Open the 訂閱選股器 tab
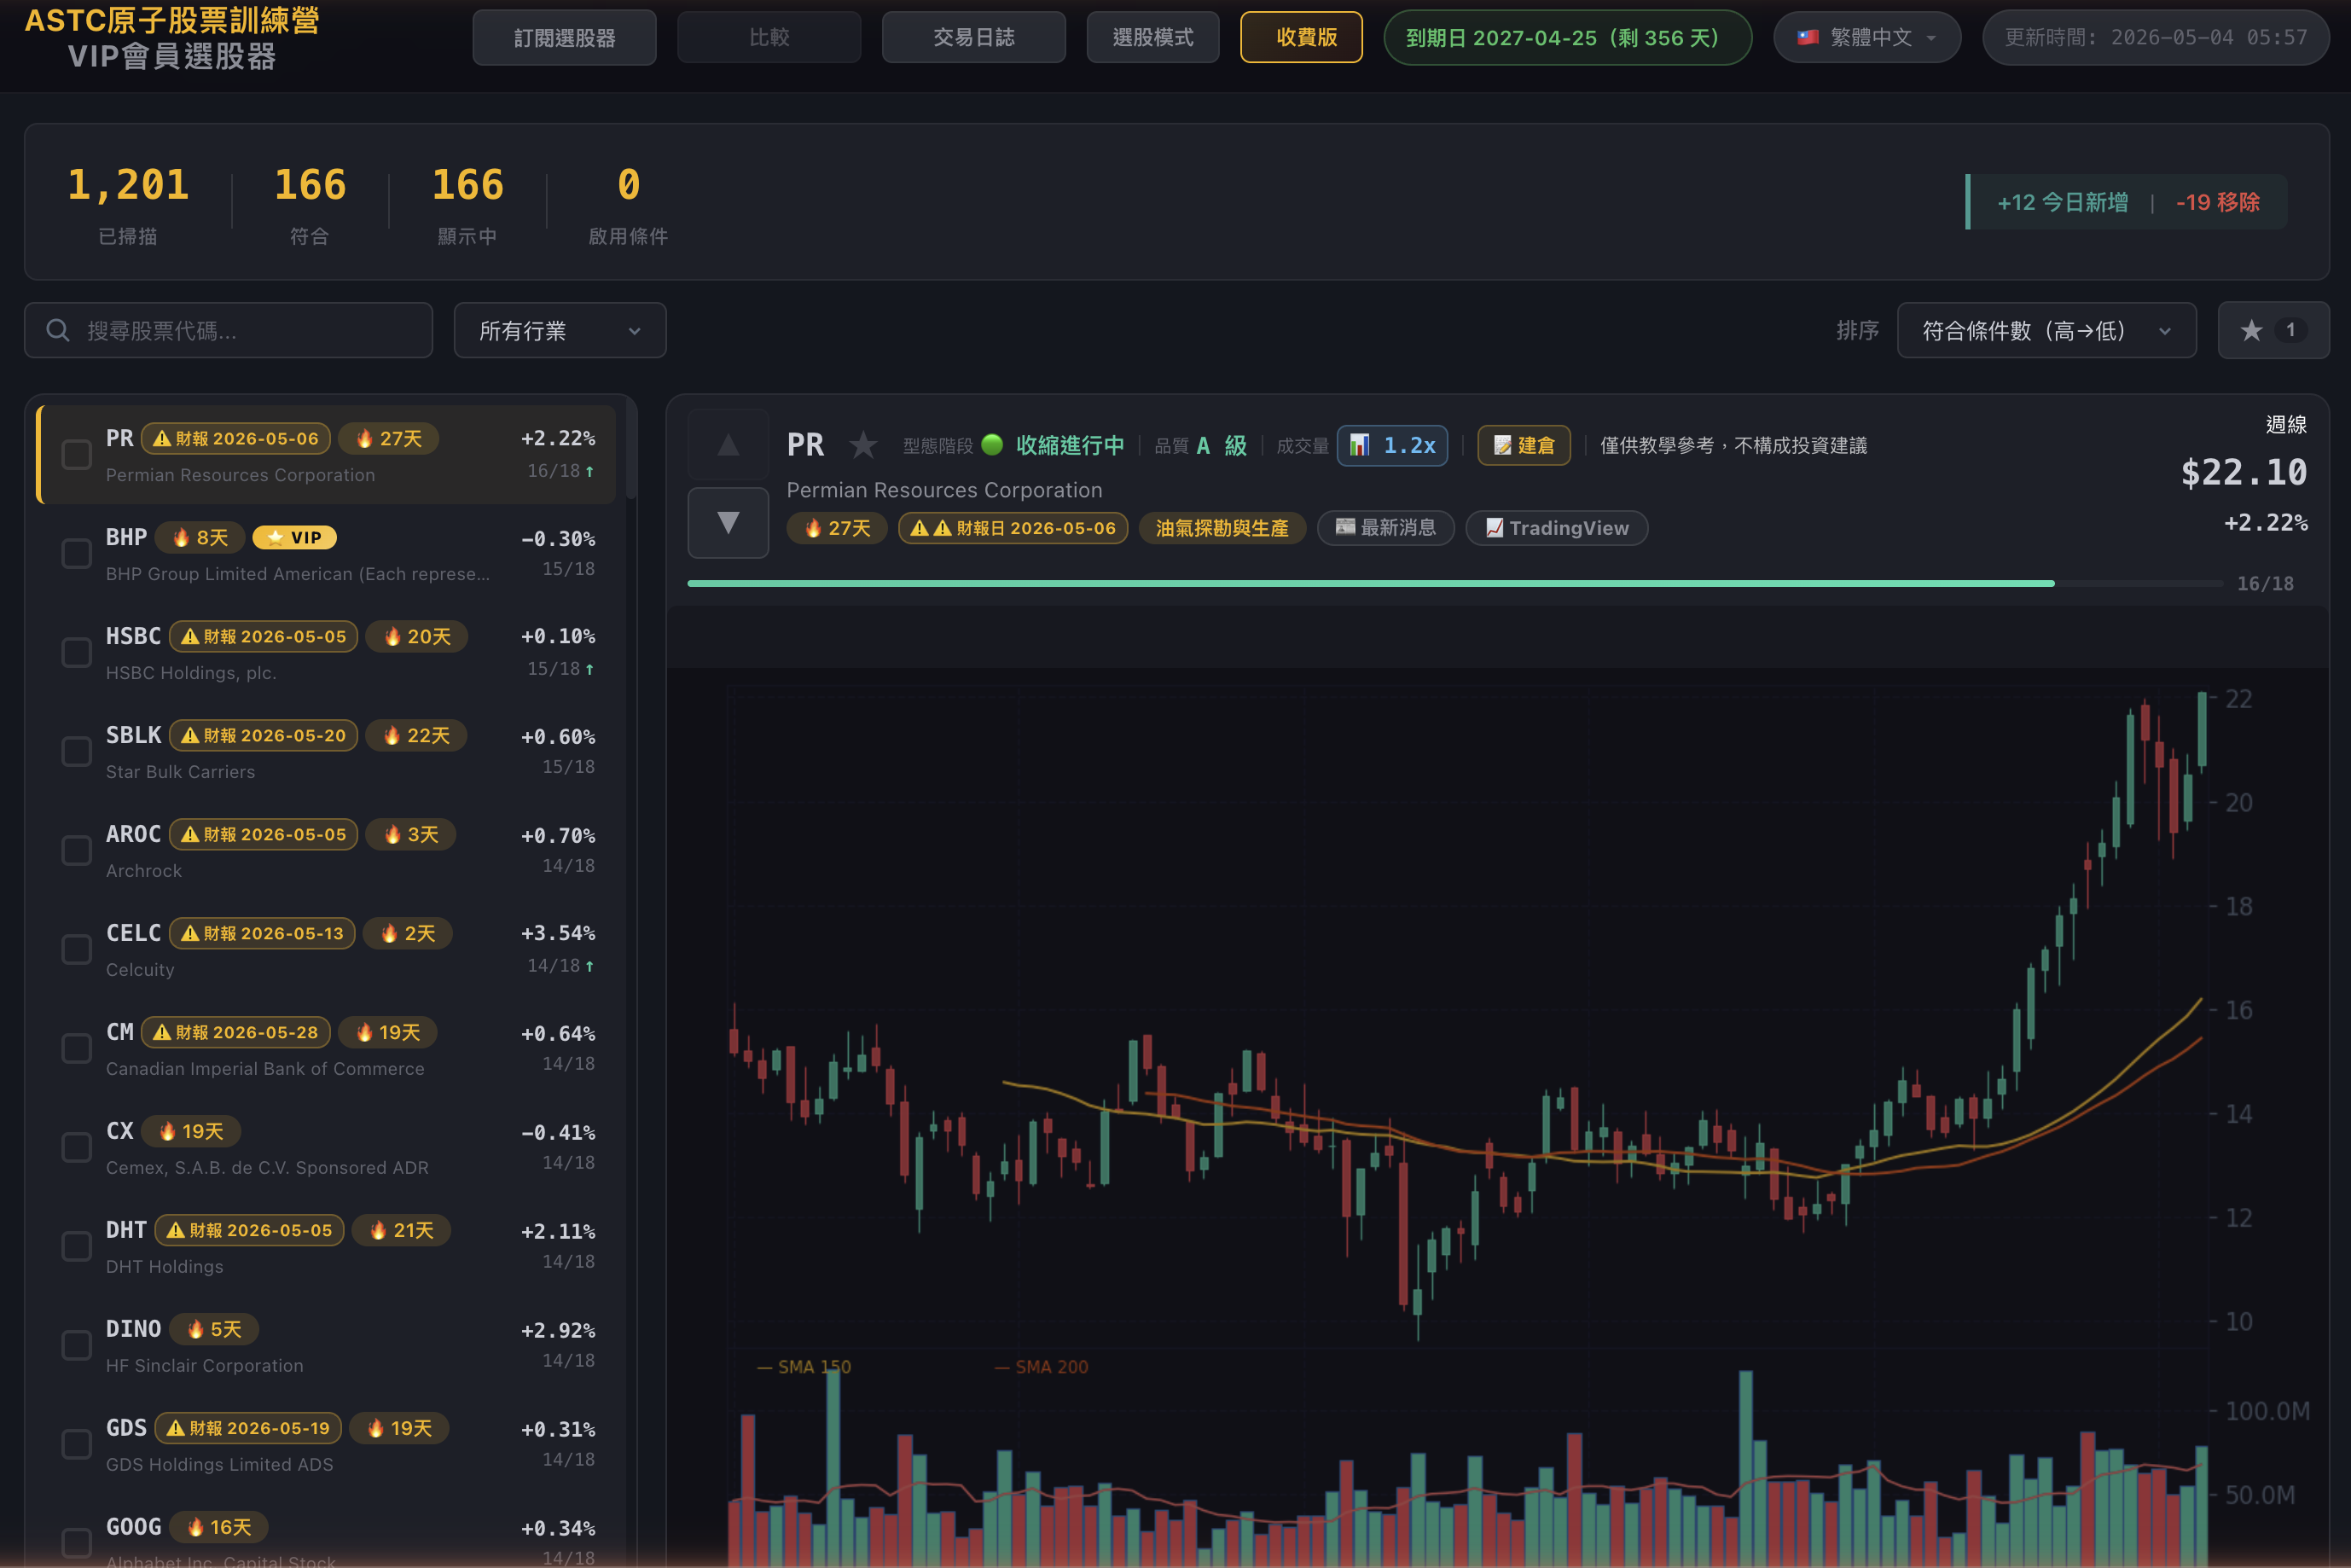This screenshot has height=1568, width=2351. tap(564, 37)
